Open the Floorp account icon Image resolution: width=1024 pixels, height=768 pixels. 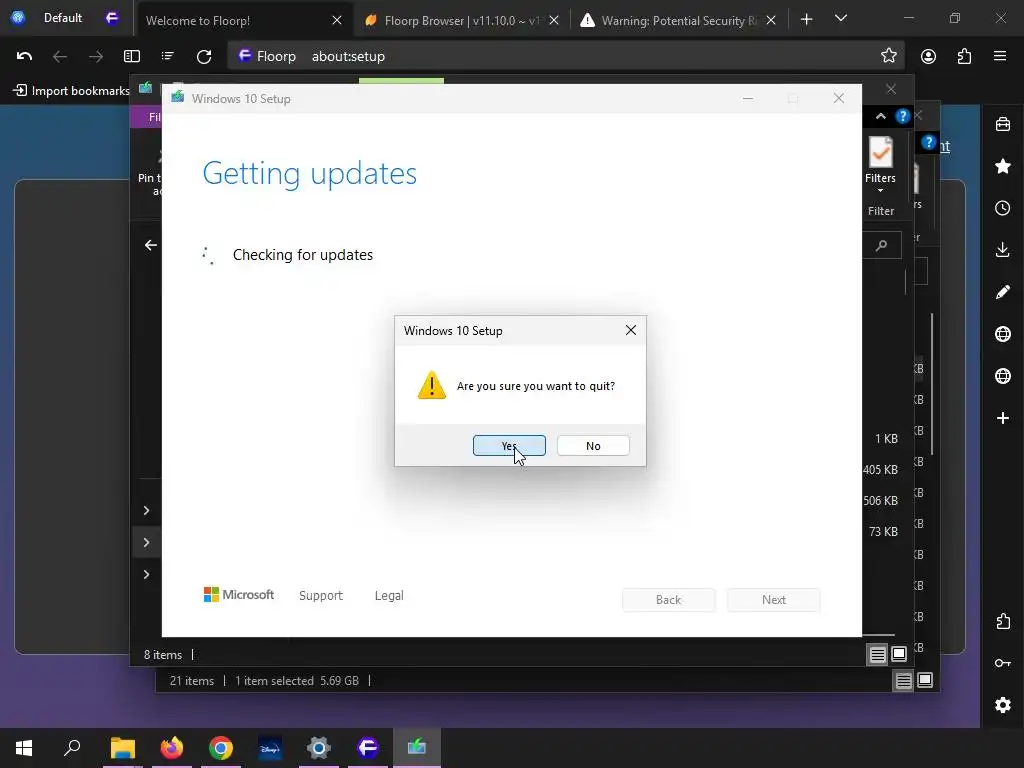pyautogui.click(x=928, y=56)
